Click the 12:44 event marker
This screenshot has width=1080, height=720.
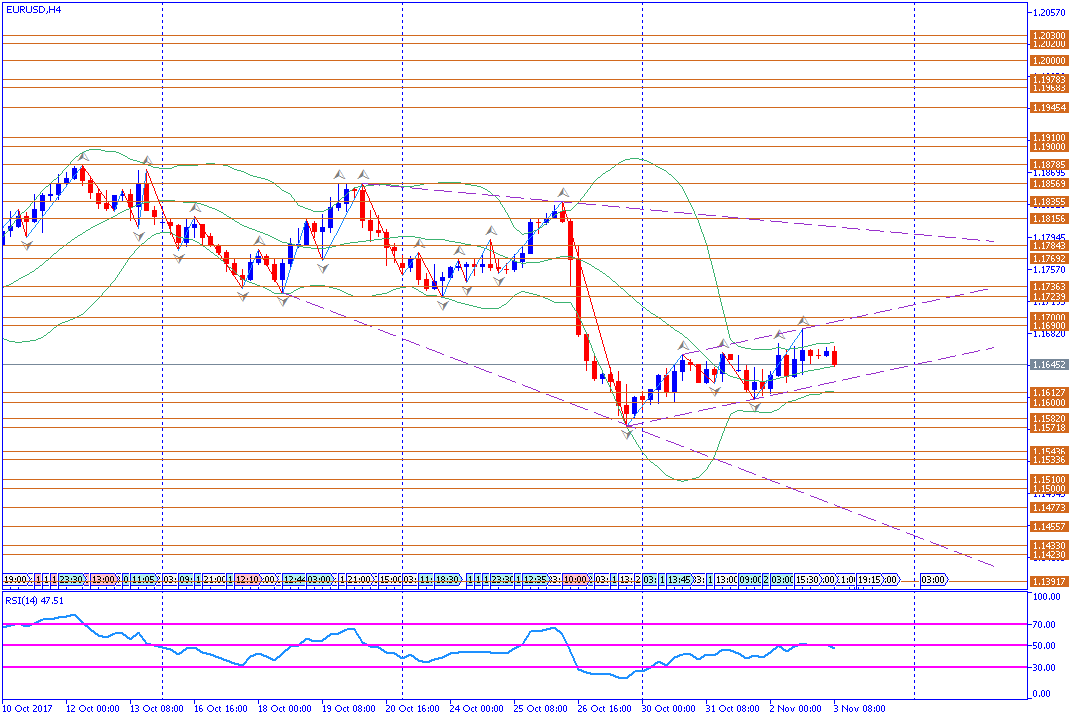tap(294, 579)
